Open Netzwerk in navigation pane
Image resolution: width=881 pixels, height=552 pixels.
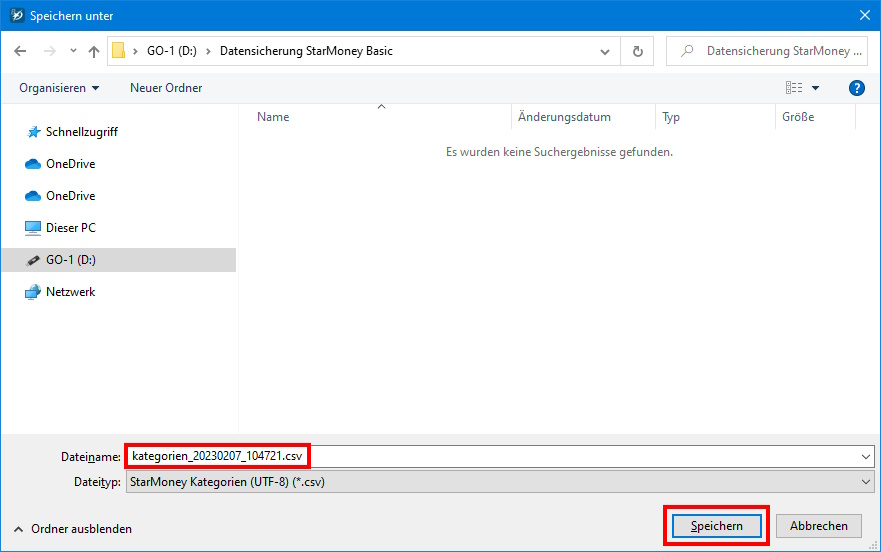[70, 292]
